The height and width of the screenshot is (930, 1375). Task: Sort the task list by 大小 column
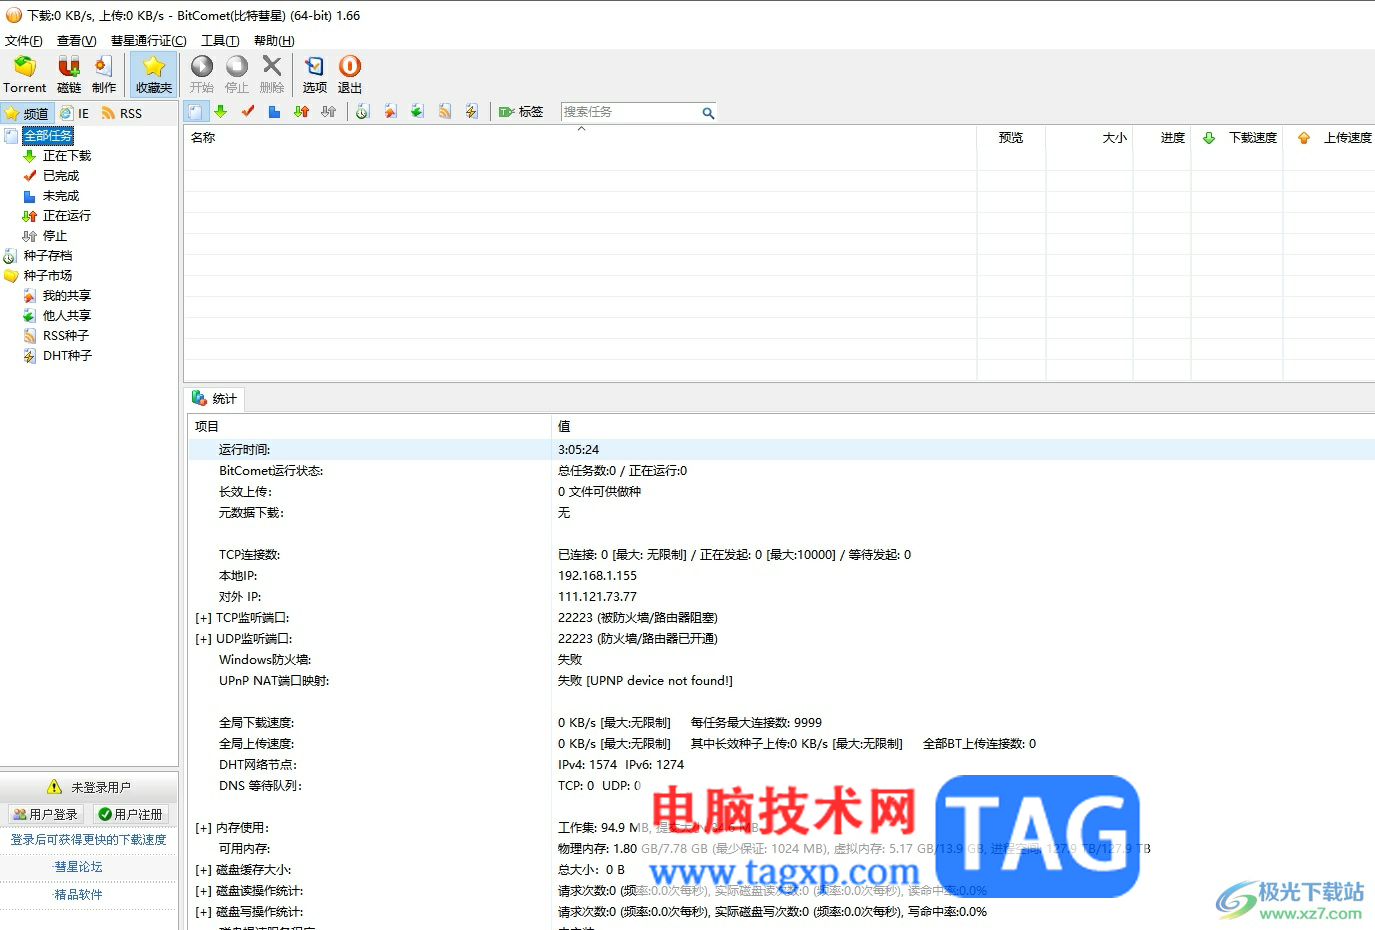1090,138
